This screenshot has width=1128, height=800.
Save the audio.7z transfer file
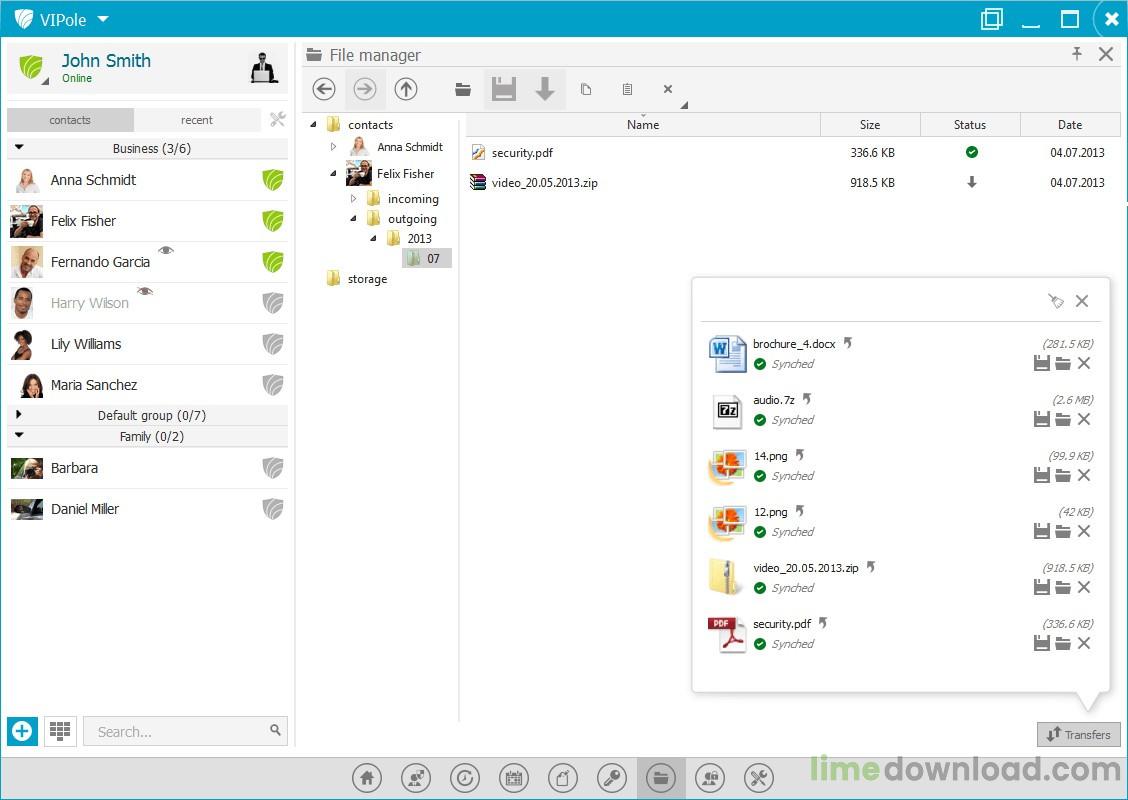tap(1041, 420)
